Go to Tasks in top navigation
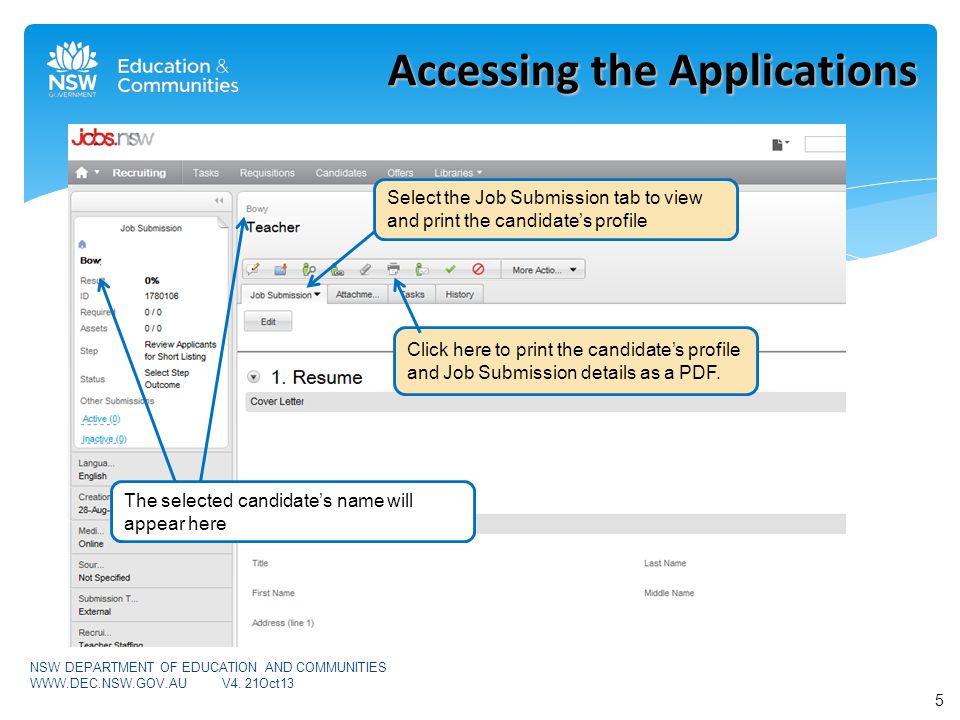 (206, 173)
